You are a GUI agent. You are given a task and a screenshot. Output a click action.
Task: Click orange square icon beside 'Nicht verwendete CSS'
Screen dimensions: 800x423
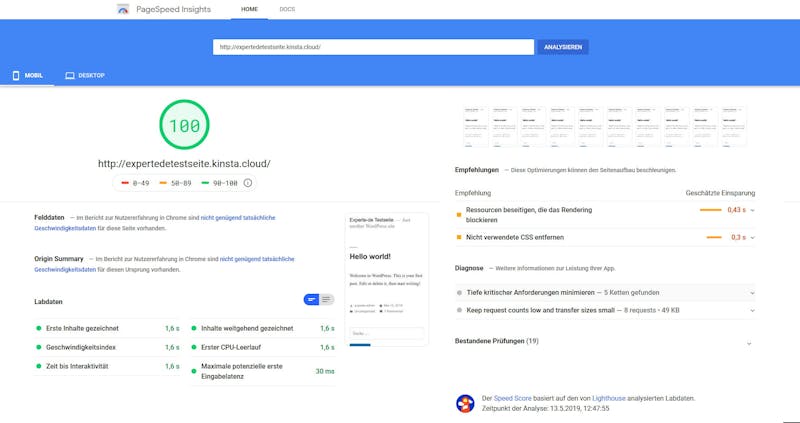point(459,237)
